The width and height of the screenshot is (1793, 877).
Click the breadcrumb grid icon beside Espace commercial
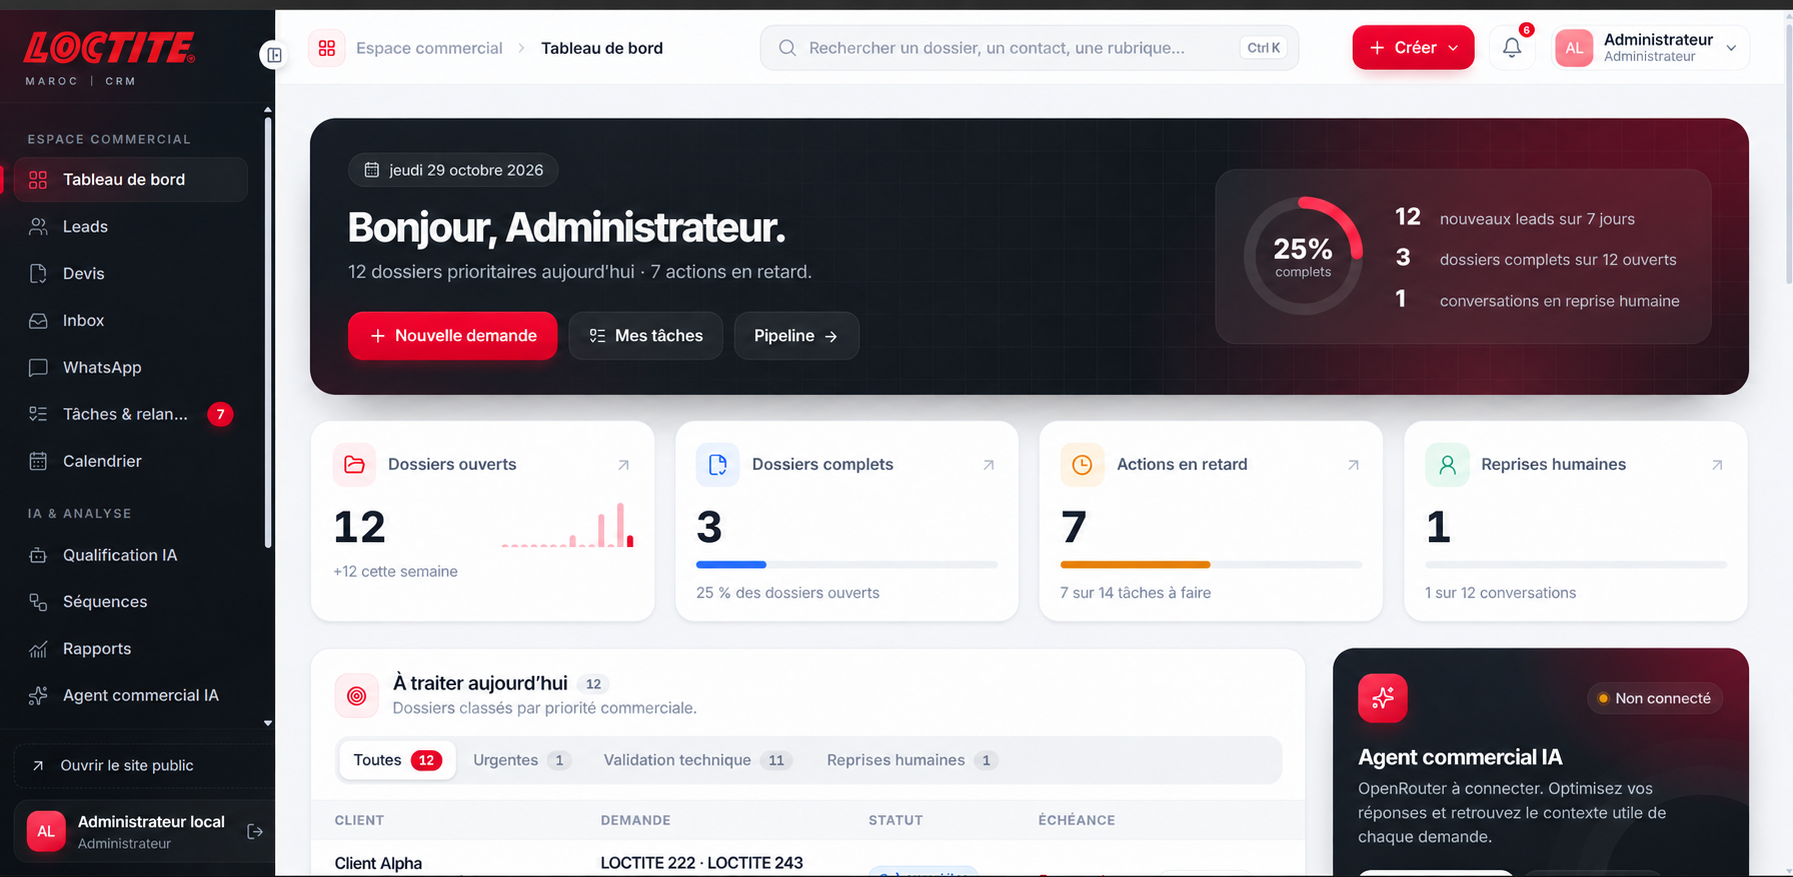[x=327, y=48]
